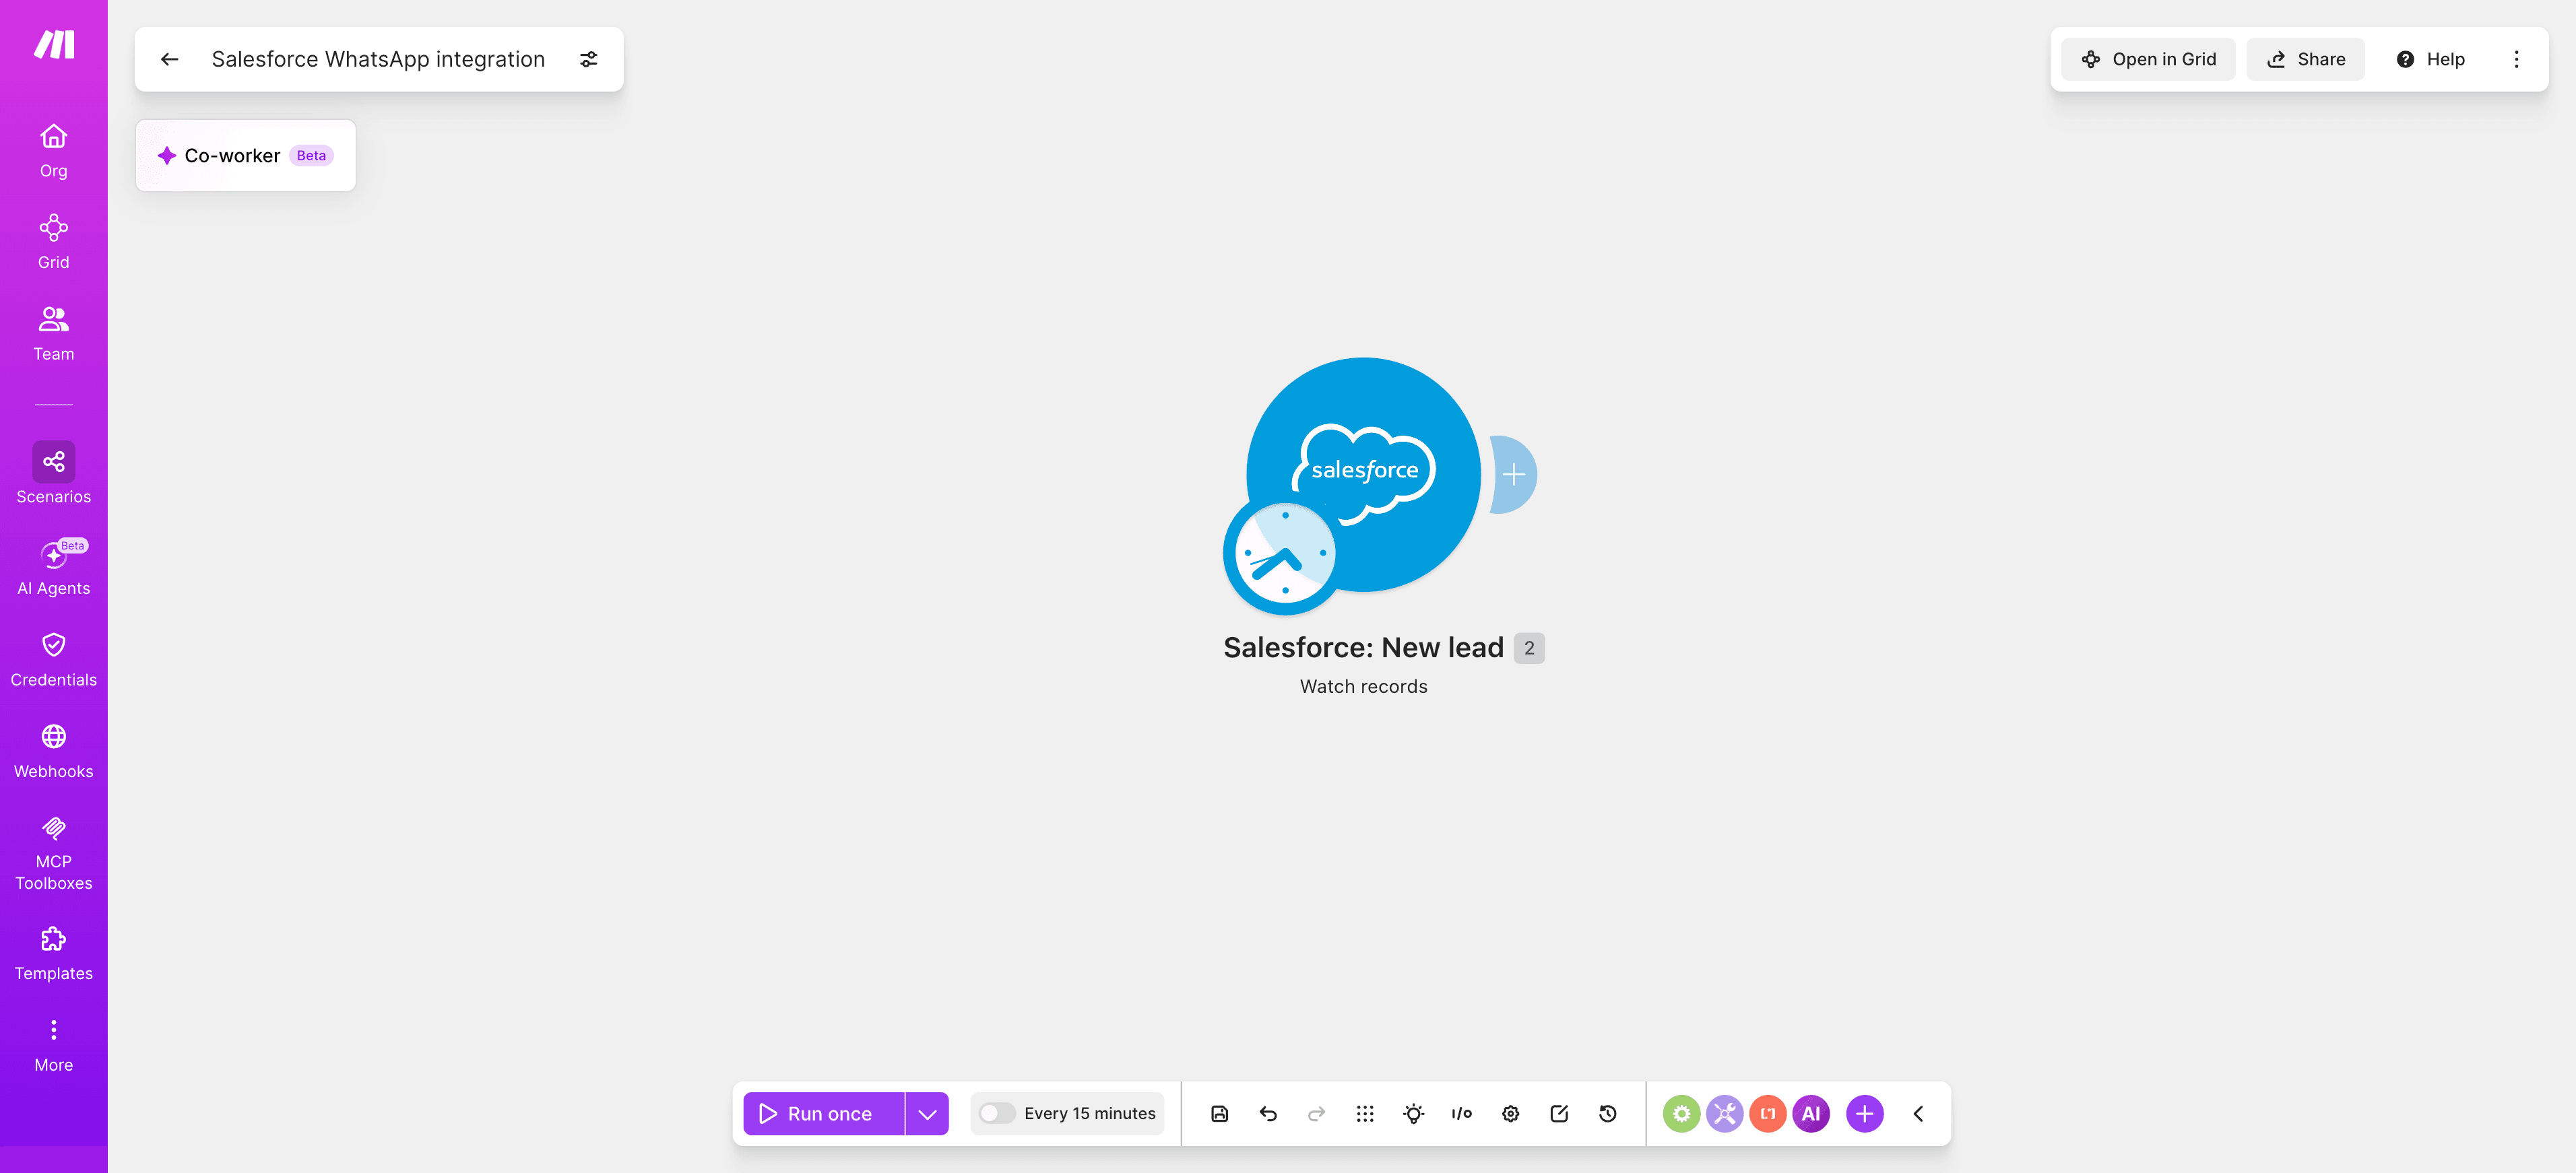Click Open in Grid button
The width and height of the screenshot is (2576, 1173).
click(2148, 59)
